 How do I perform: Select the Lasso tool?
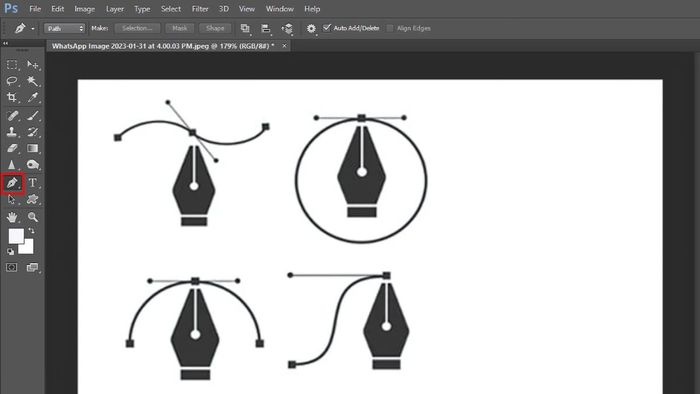point(12,81)
